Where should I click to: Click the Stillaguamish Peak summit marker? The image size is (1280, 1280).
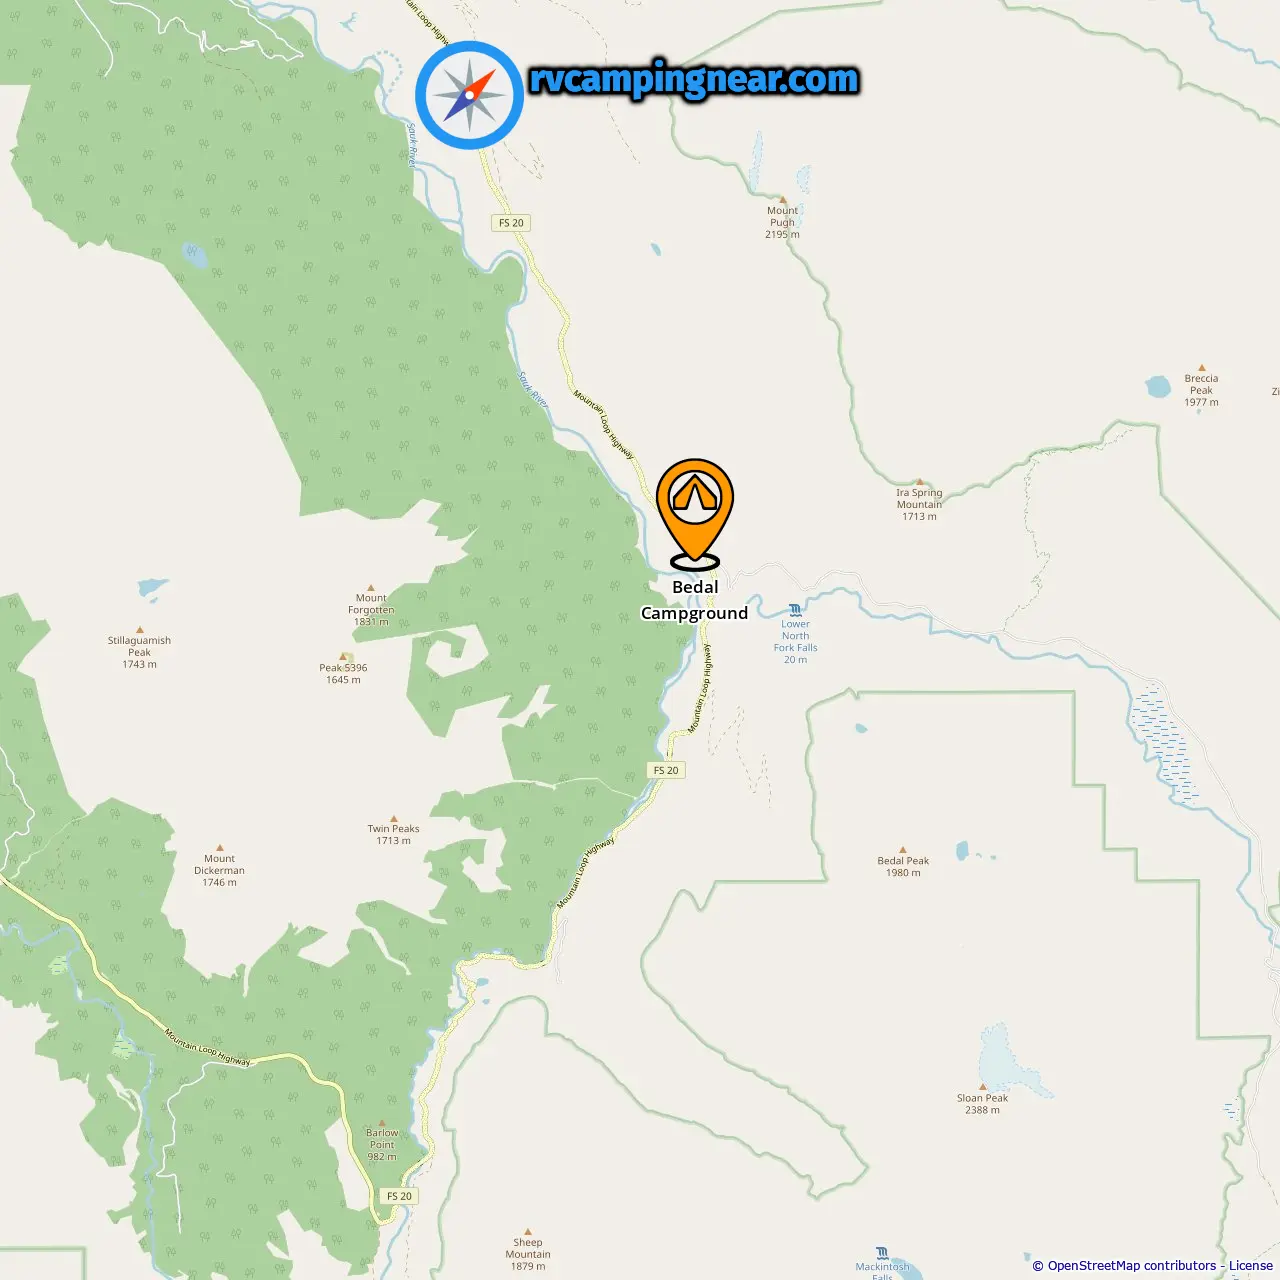tap(139, 630)
